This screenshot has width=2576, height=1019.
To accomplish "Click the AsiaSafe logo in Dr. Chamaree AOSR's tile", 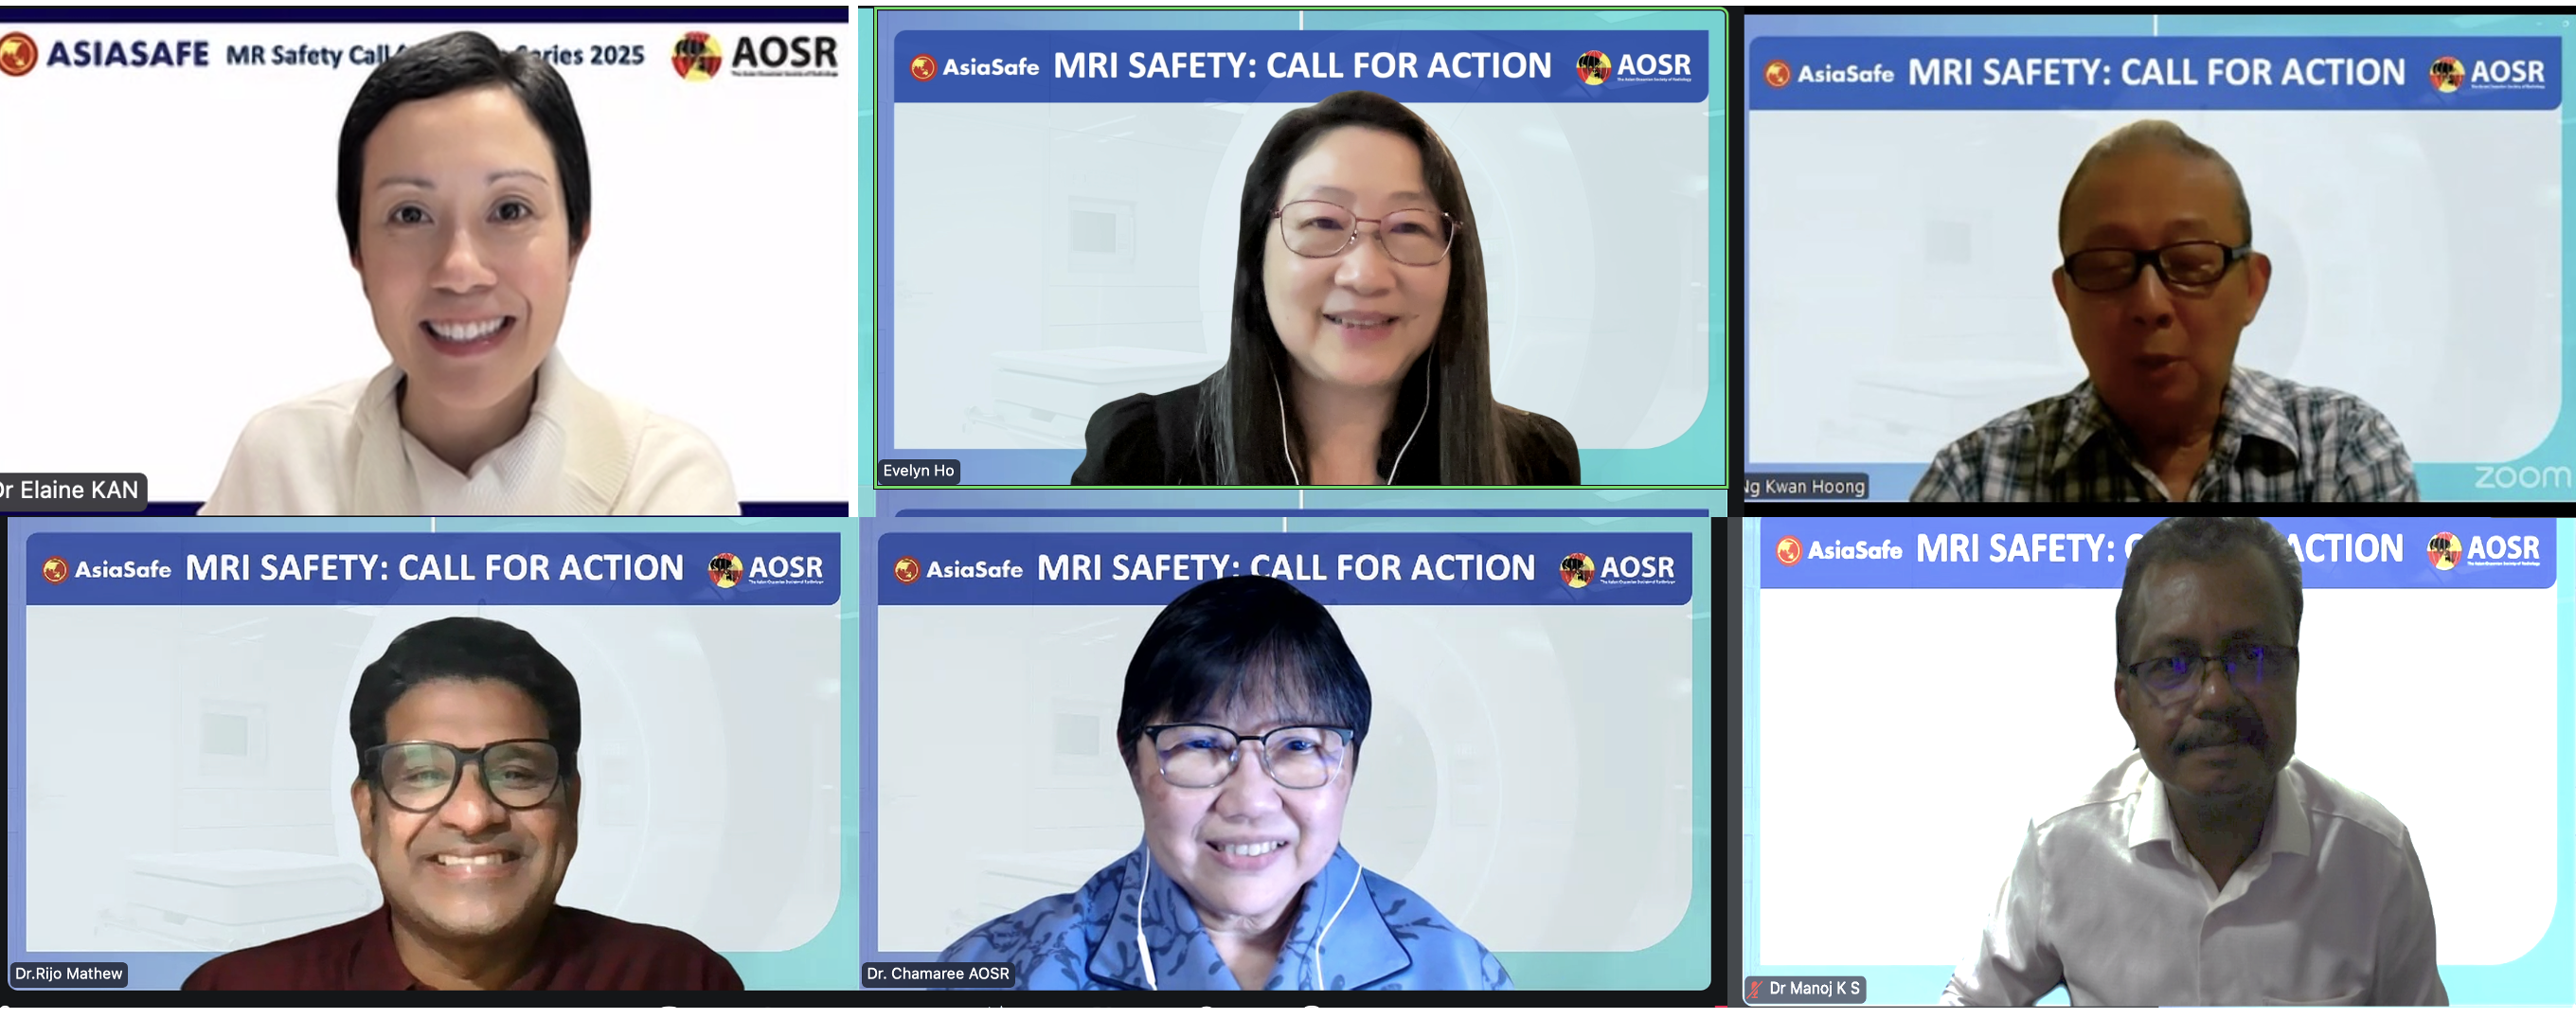I will click(x=958, y=569).
